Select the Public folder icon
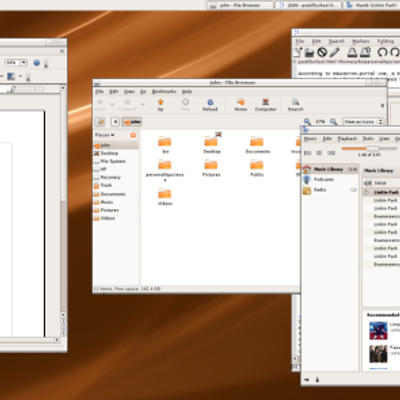Screen dimensions: 400x400 click(x=257, y=165)
